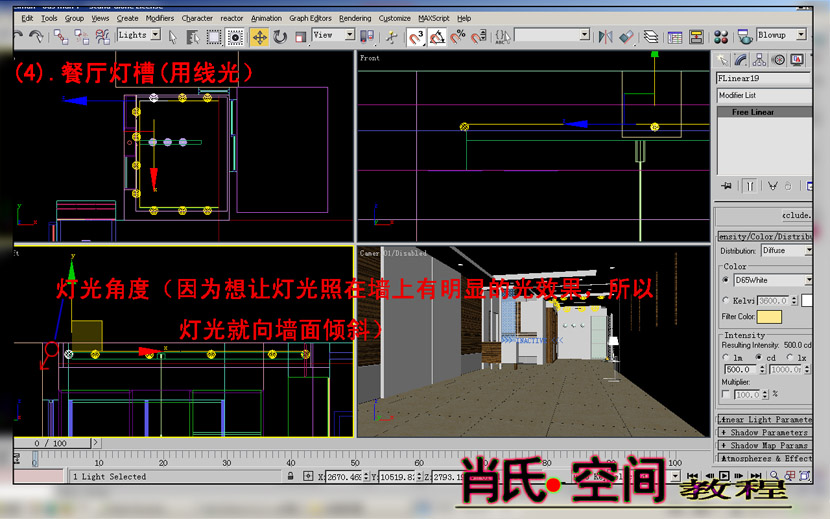Click the Select and Rotate tool
This screenshot has height=519, width=830.
(280, 37)
